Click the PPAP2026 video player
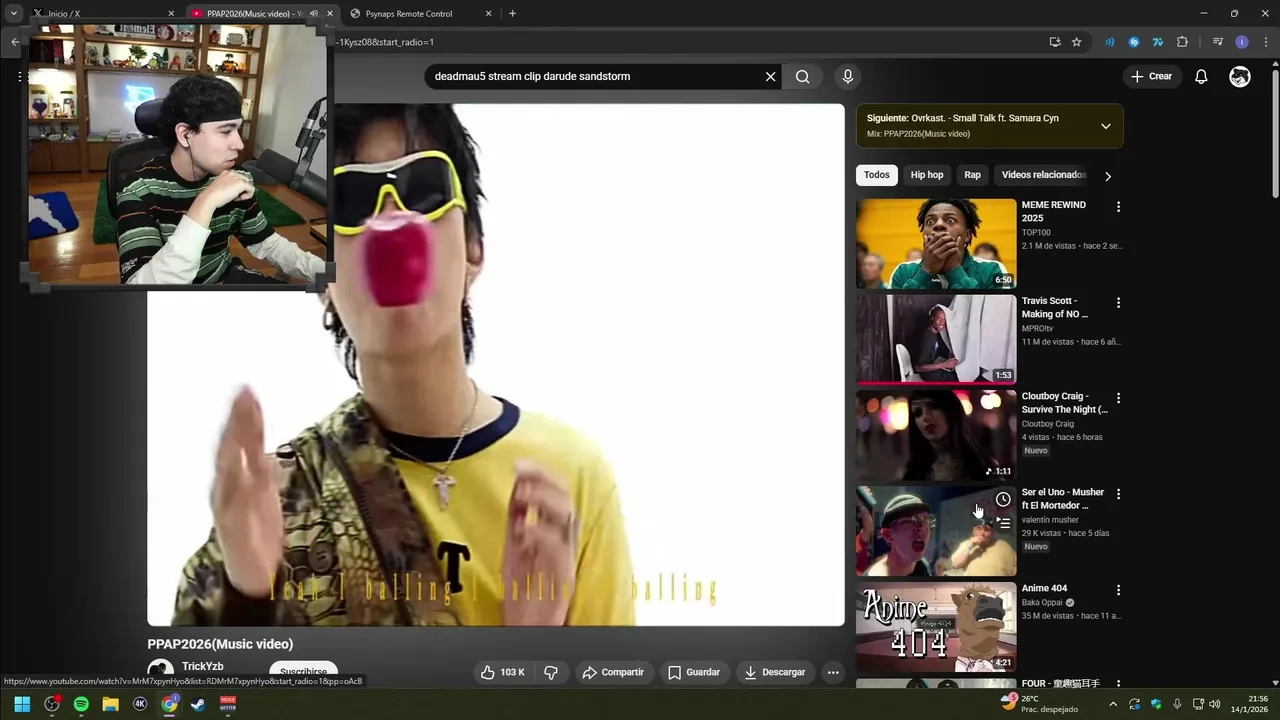 click(496, 365)
